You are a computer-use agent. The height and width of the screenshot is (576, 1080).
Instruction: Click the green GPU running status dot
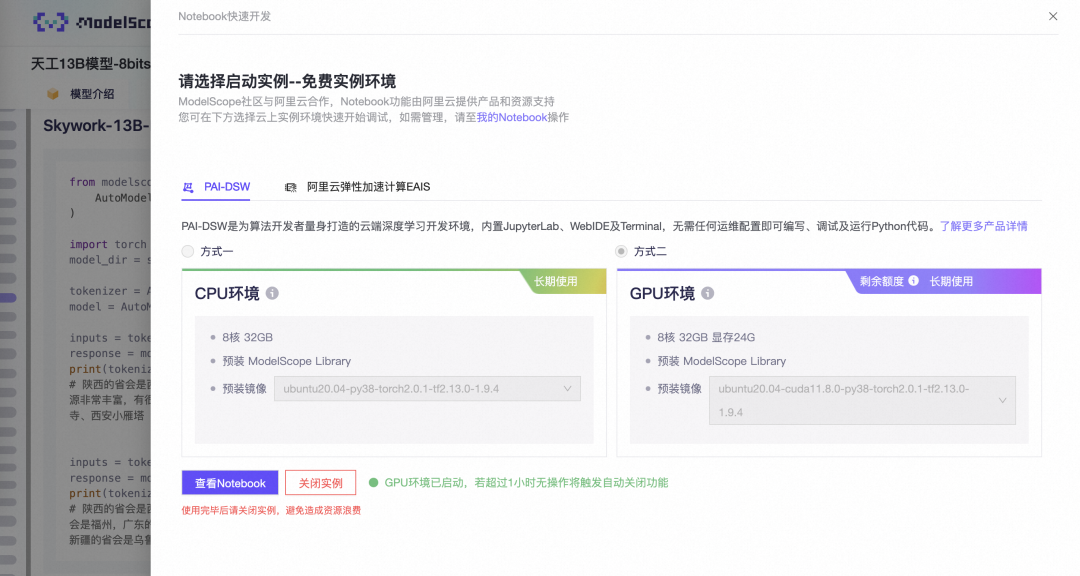[x=374, y=482]
